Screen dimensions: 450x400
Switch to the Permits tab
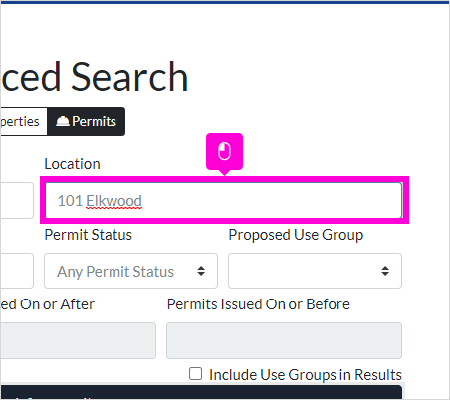coord(86,121)
